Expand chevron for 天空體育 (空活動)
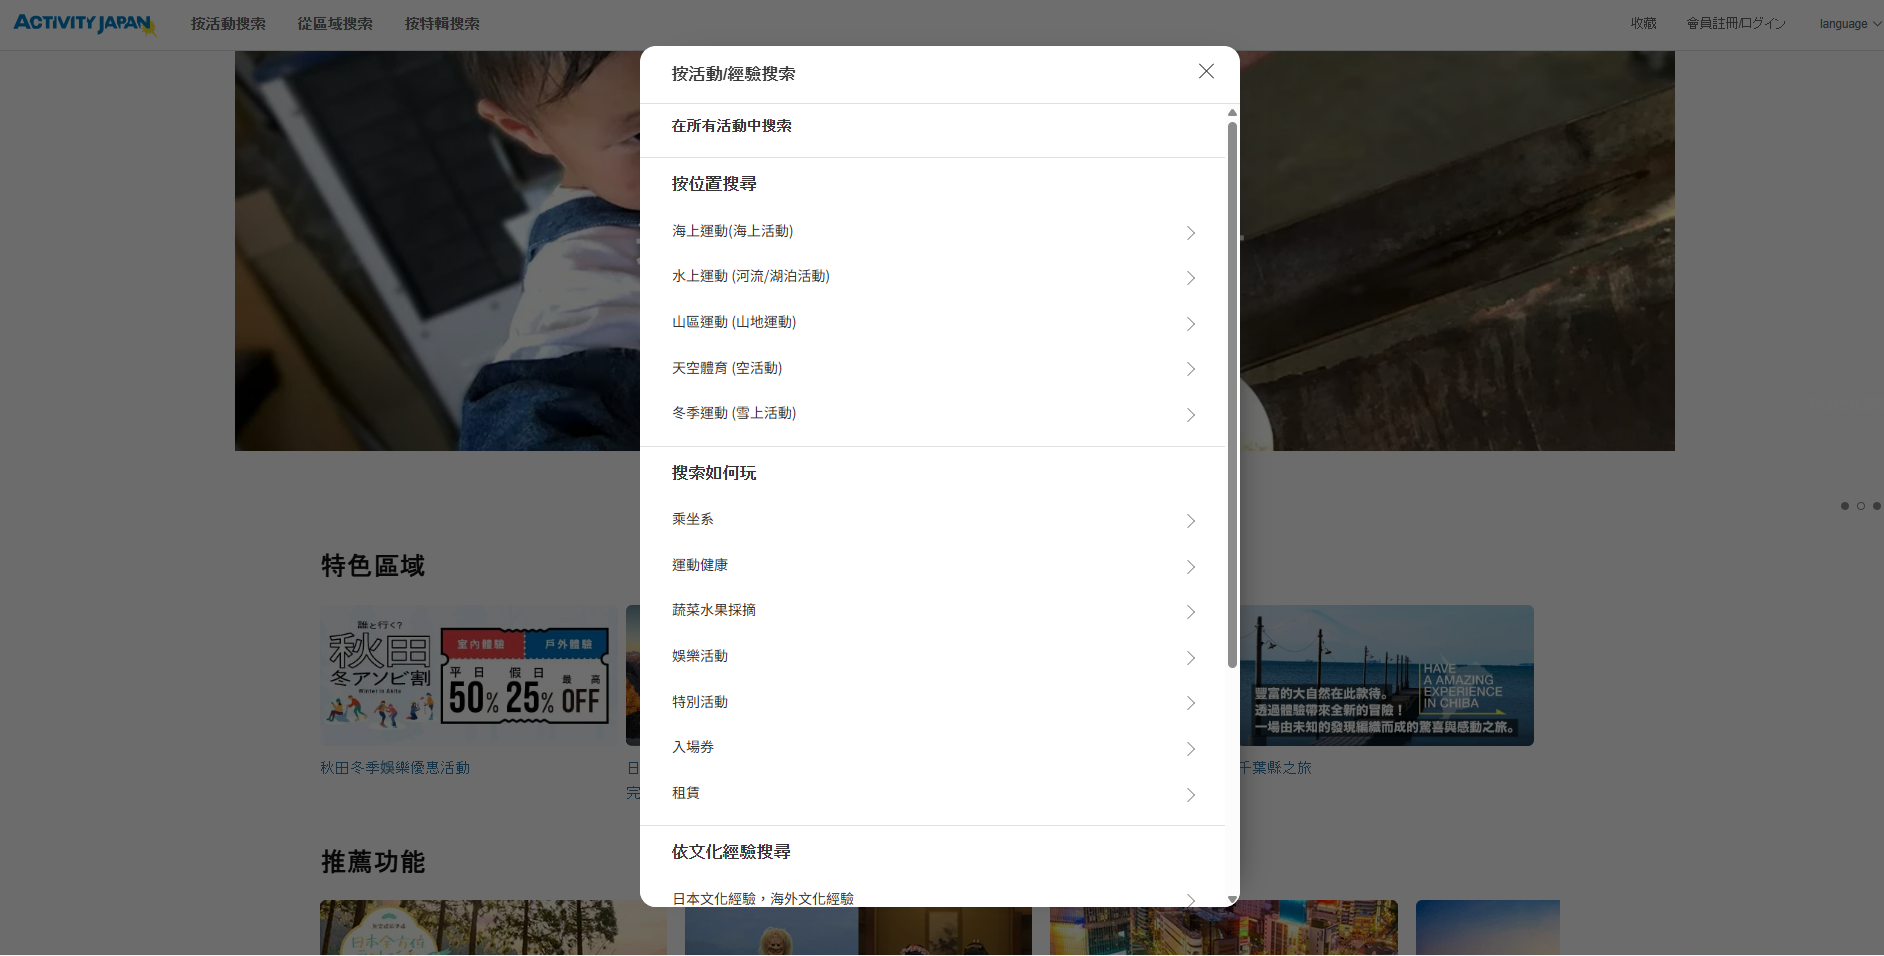The image size is (1884, 956). (1191, 369)
